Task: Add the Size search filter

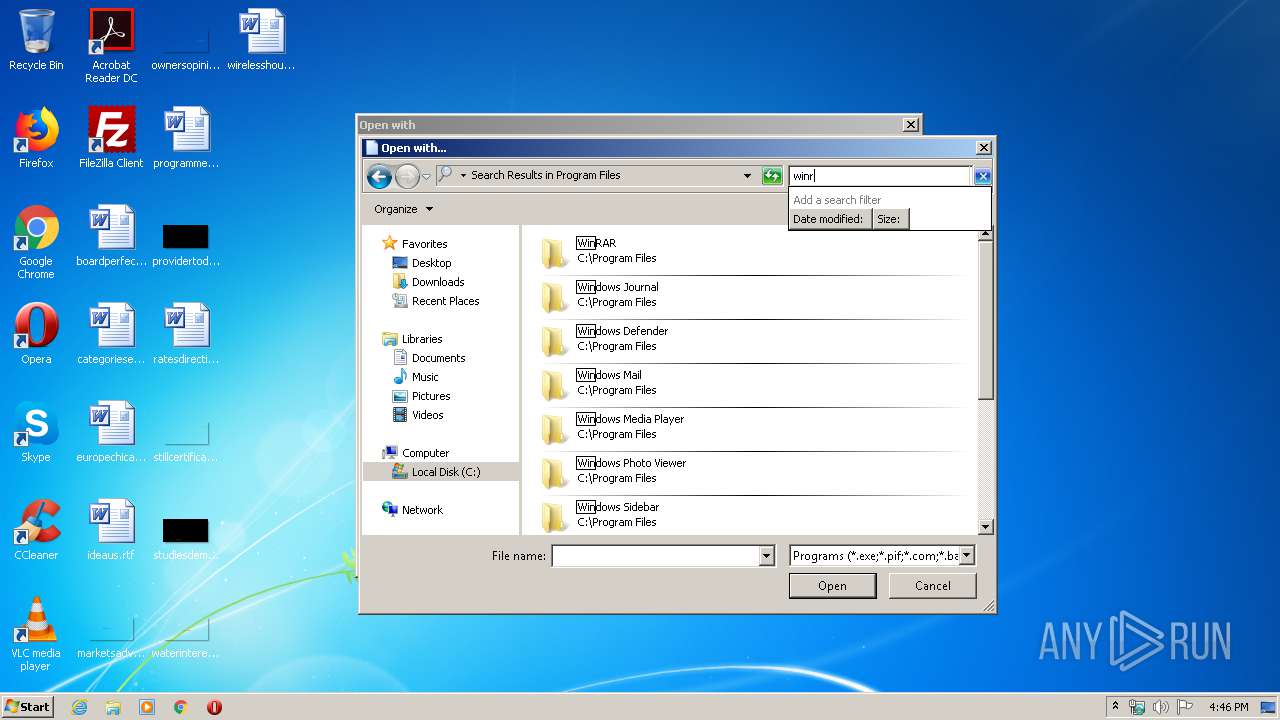Action: 890,219
